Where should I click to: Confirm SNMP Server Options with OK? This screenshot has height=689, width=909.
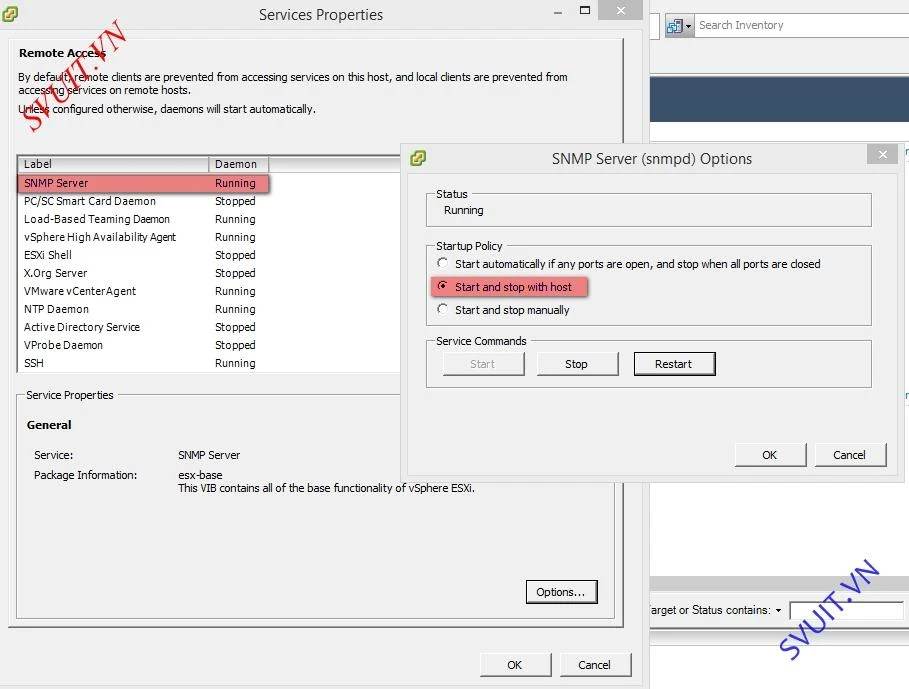coord(770,455)
